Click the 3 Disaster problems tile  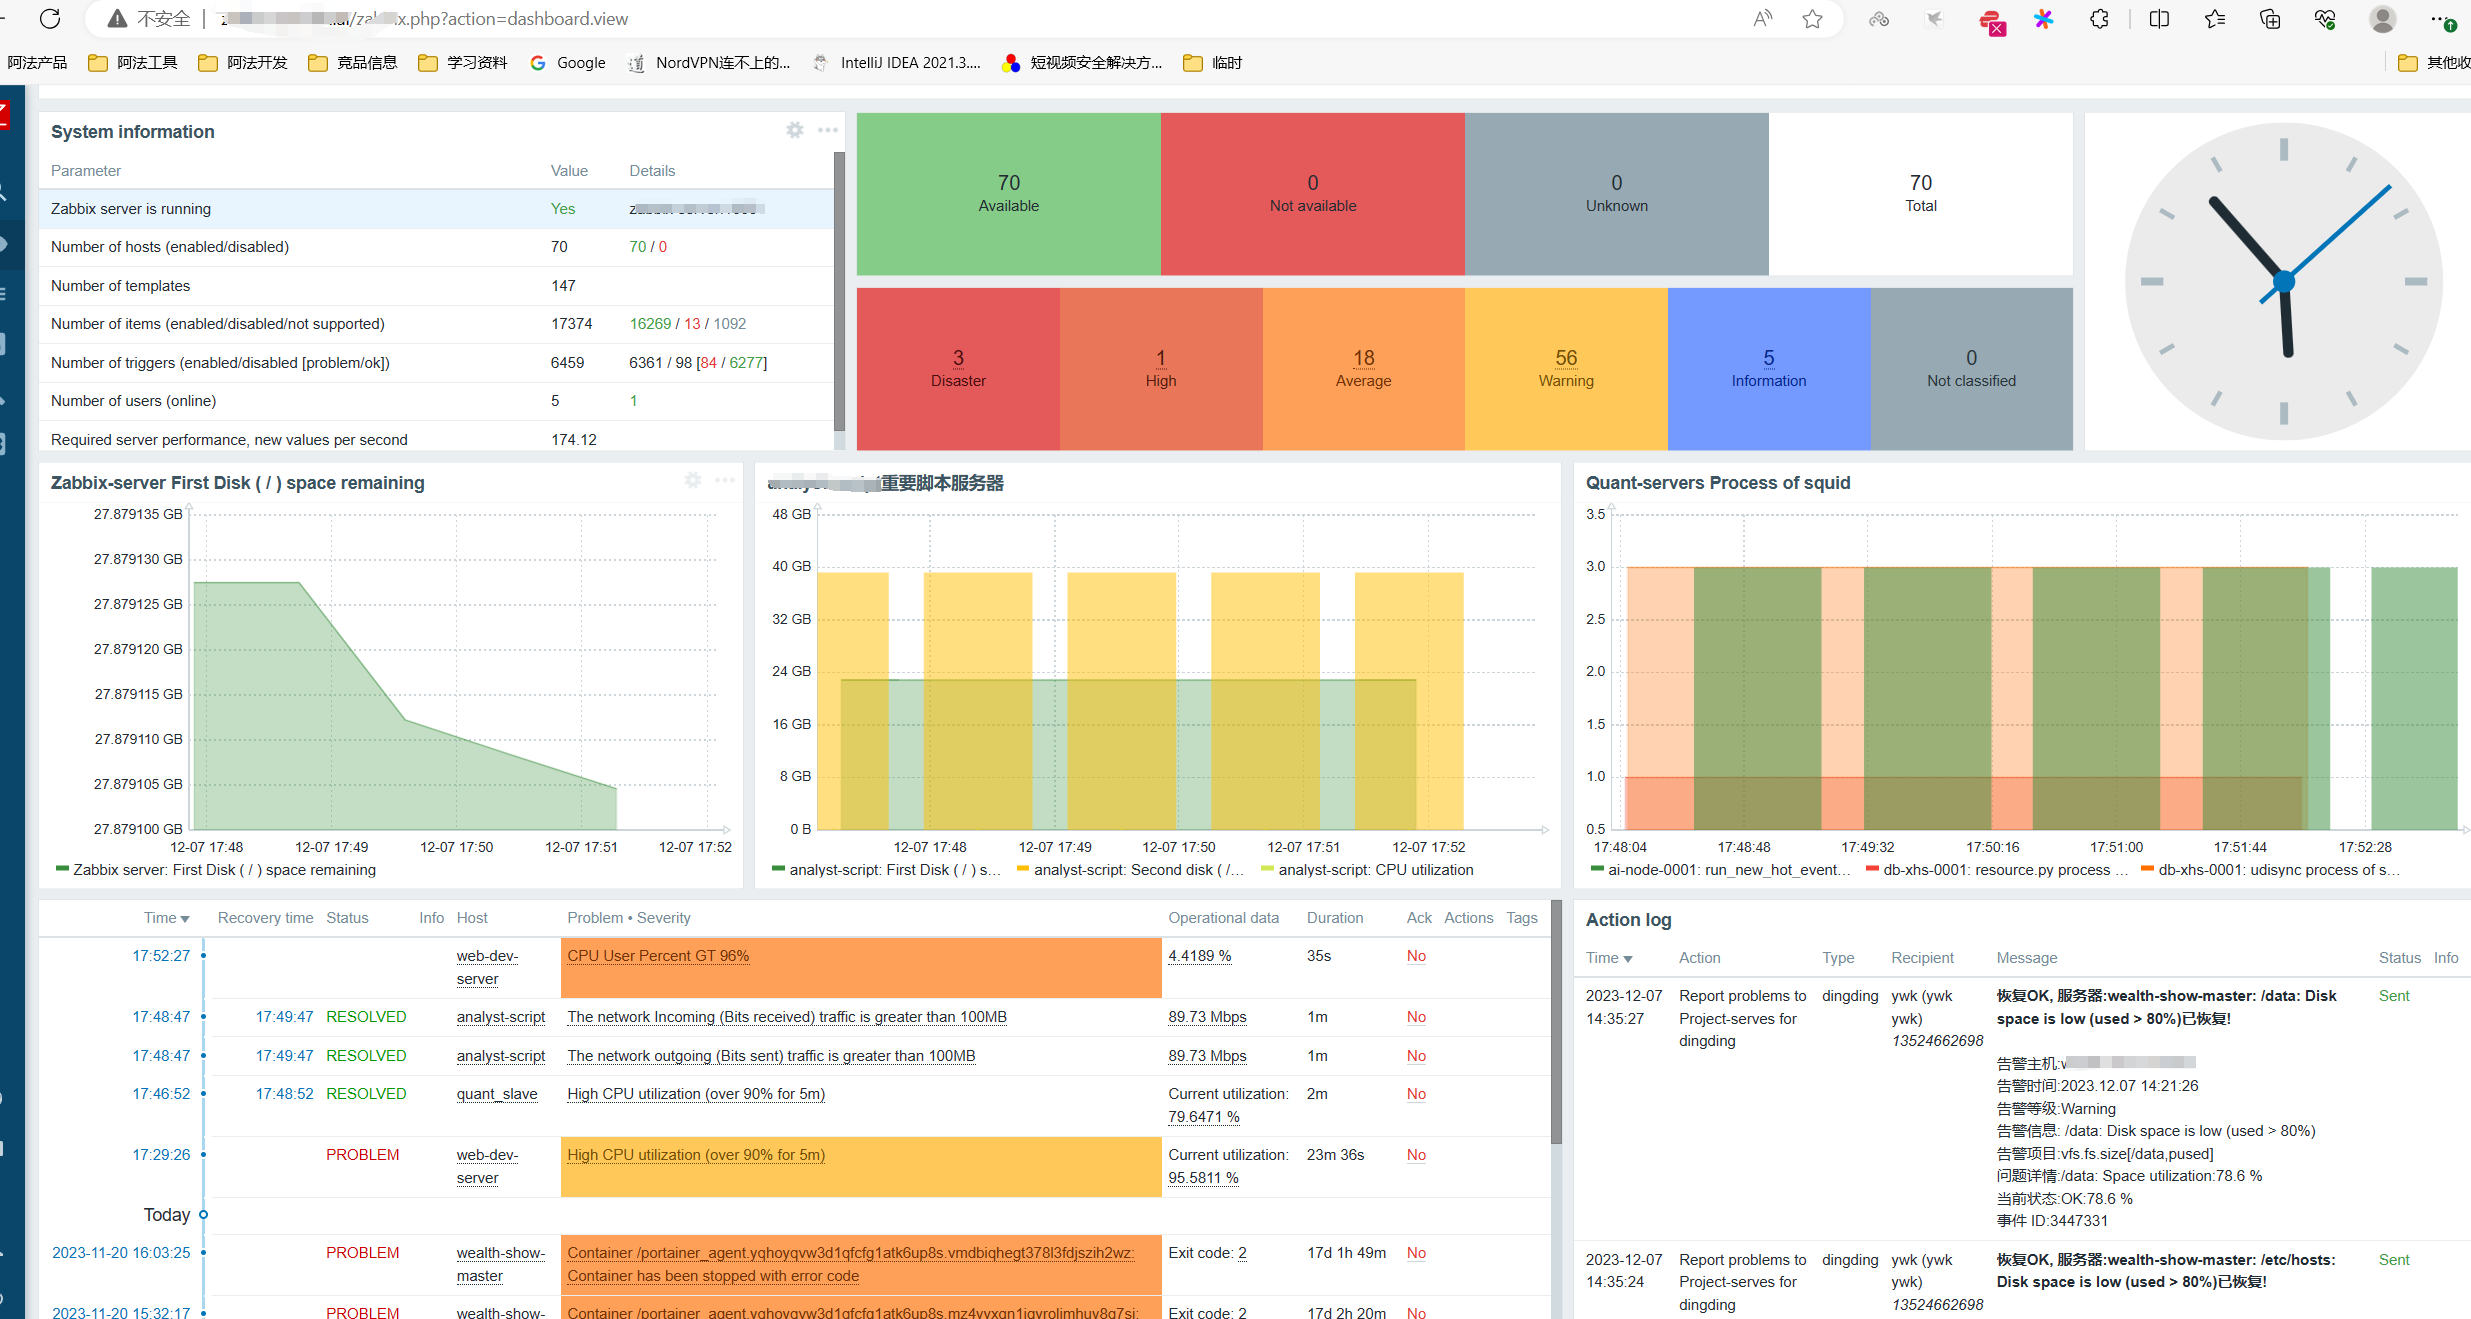pyautogui.click(x=958, y=369)
